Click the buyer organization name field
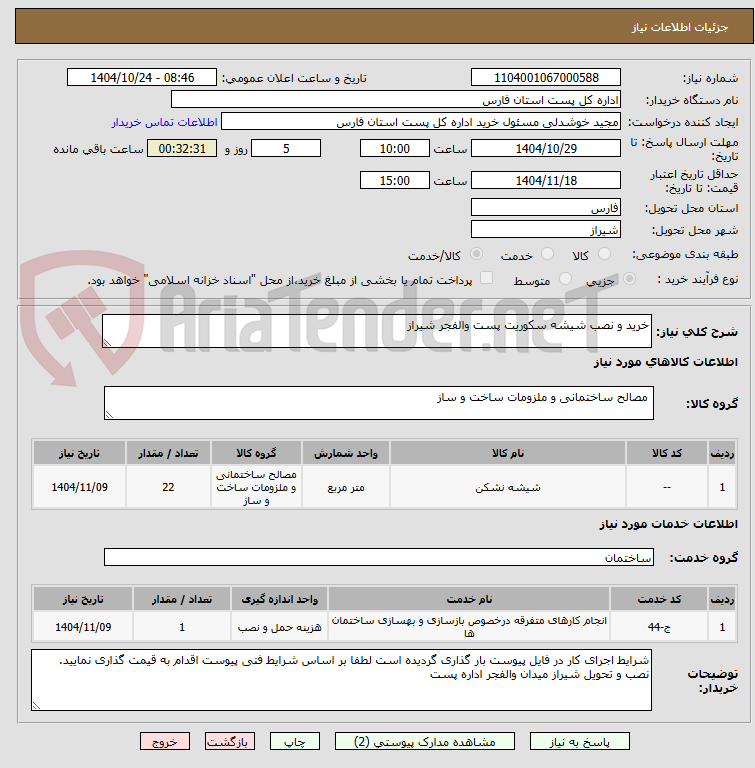 [396, 100]
